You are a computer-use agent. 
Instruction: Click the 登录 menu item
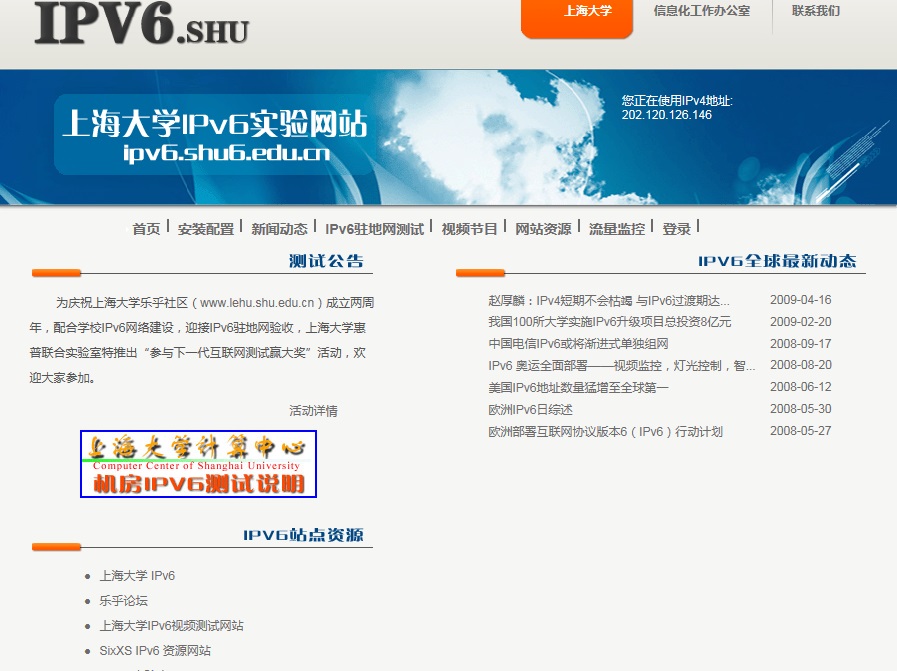pos(677,229)
